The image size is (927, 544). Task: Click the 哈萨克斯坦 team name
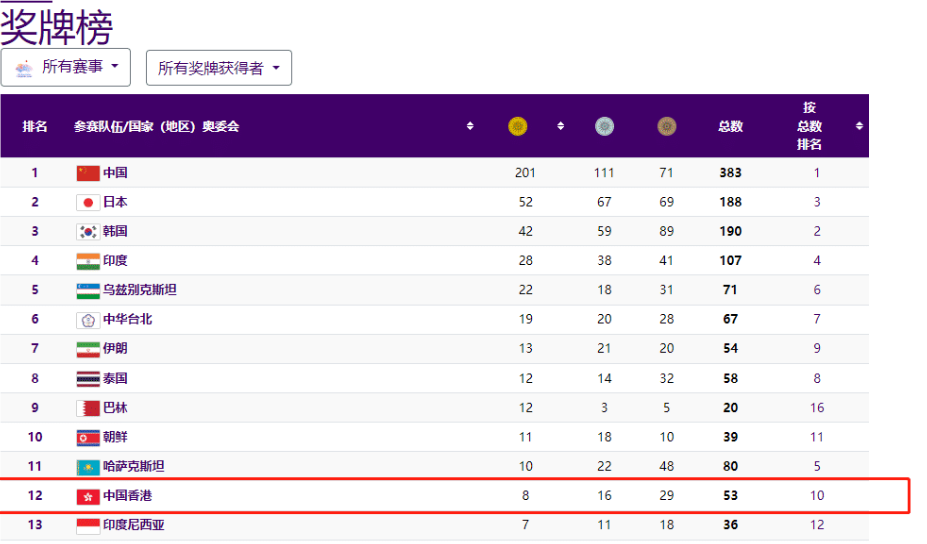(133, 466)
